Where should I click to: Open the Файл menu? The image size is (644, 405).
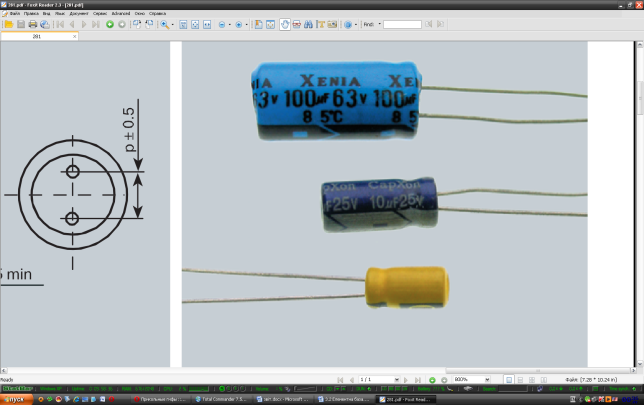click(15, 14)
